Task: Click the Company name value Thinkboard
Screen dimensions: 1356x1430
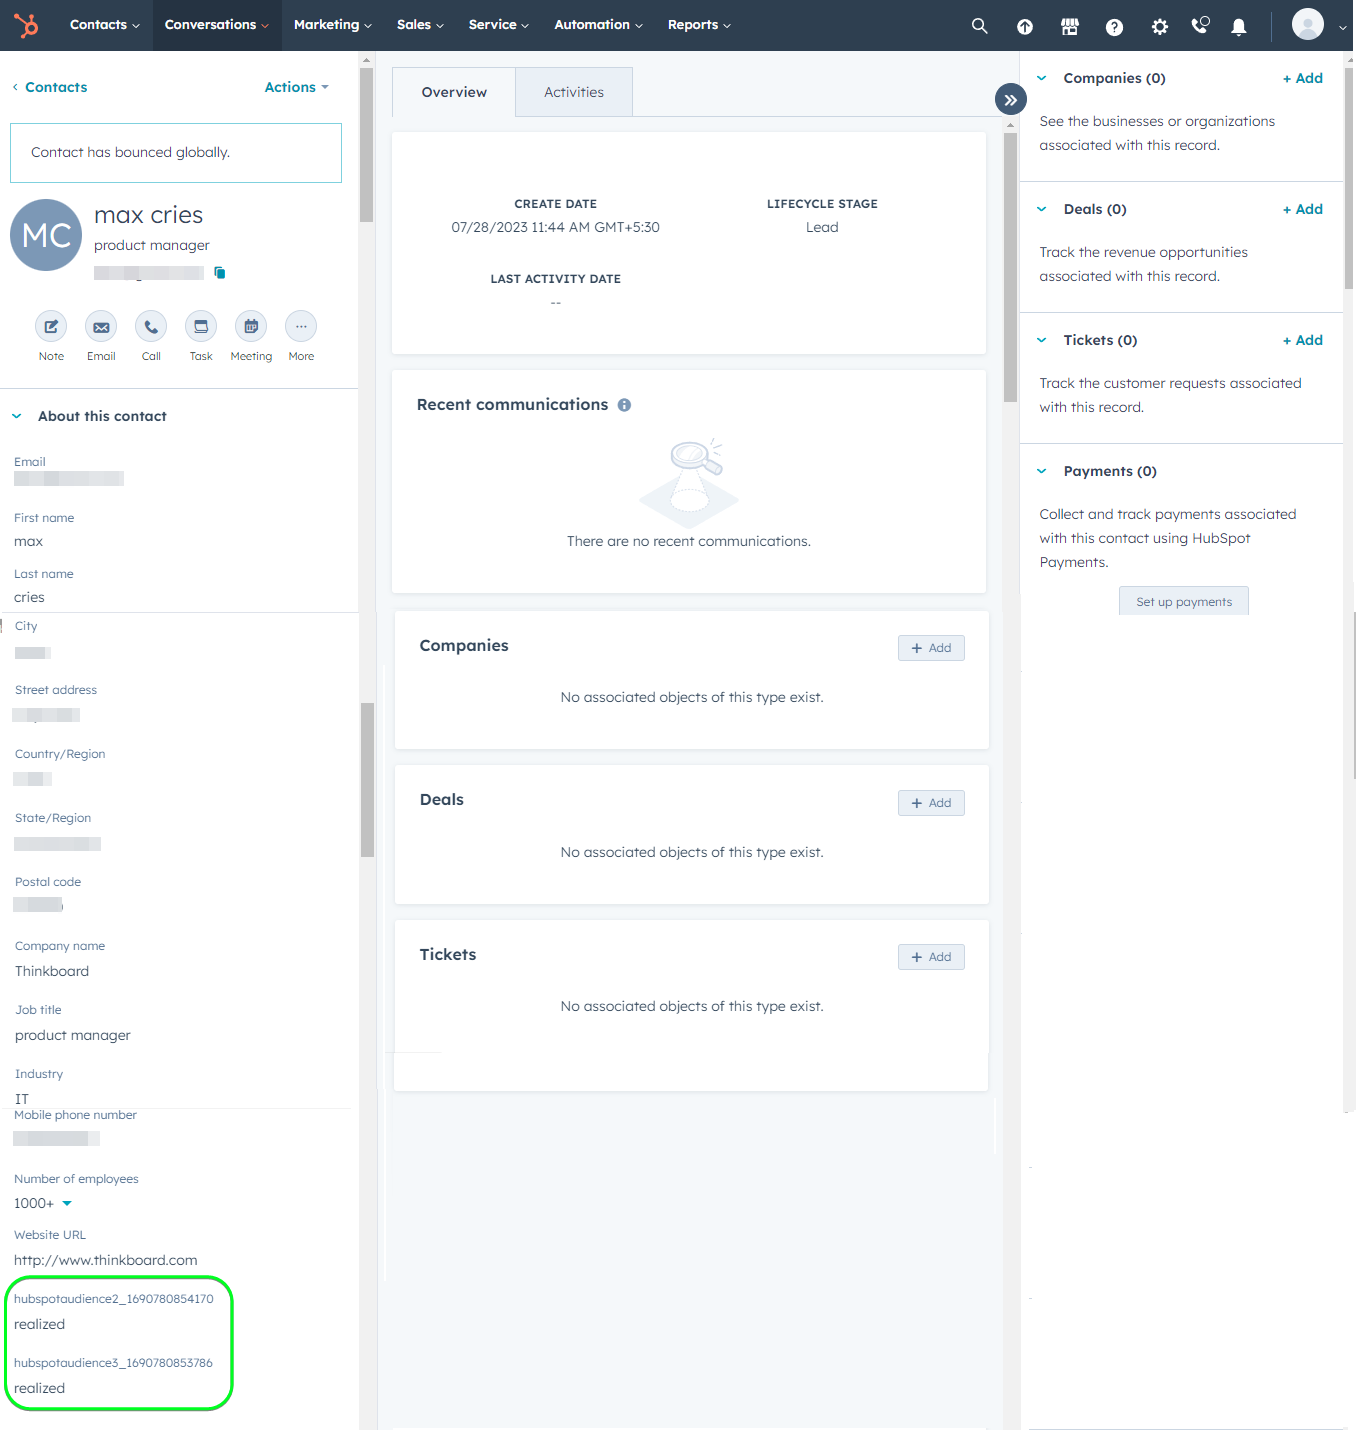Action: (52, 971)
